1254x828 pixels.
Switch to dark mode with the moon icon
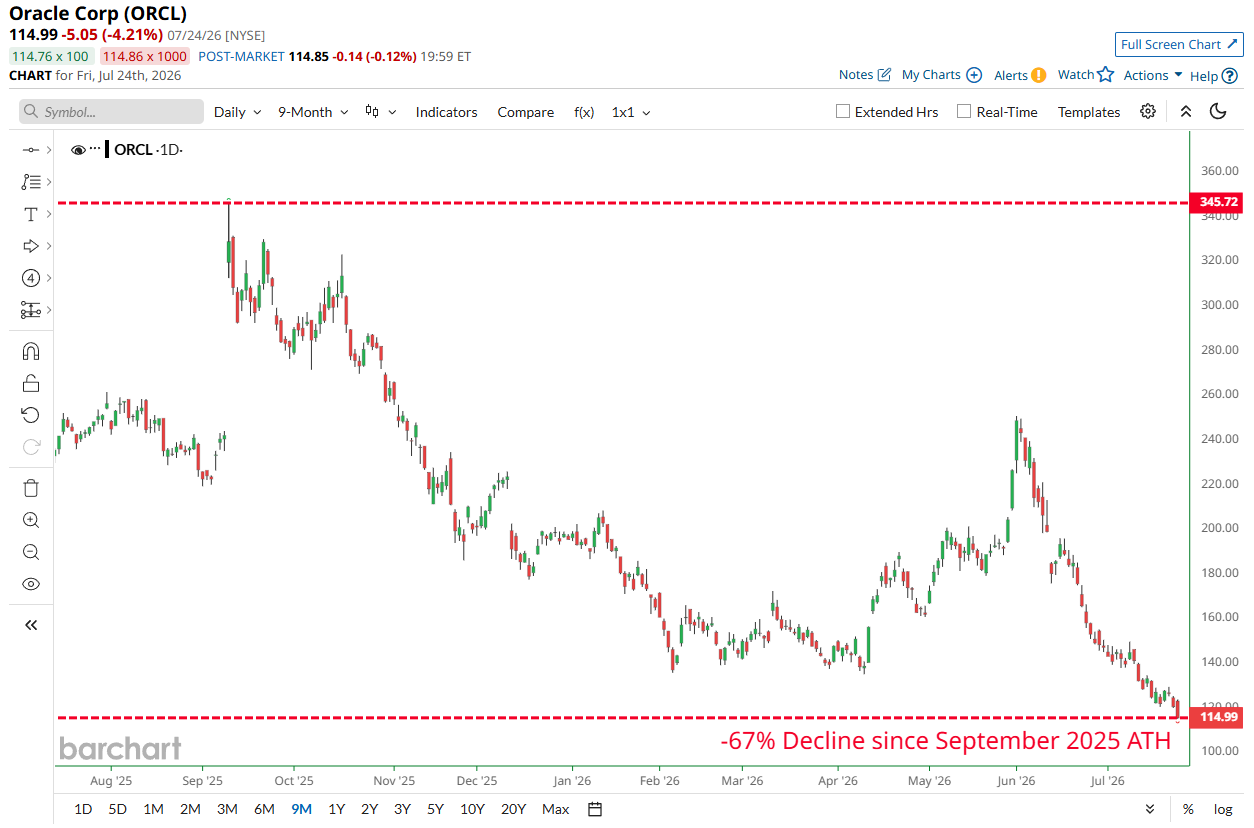pos(1218,112)
